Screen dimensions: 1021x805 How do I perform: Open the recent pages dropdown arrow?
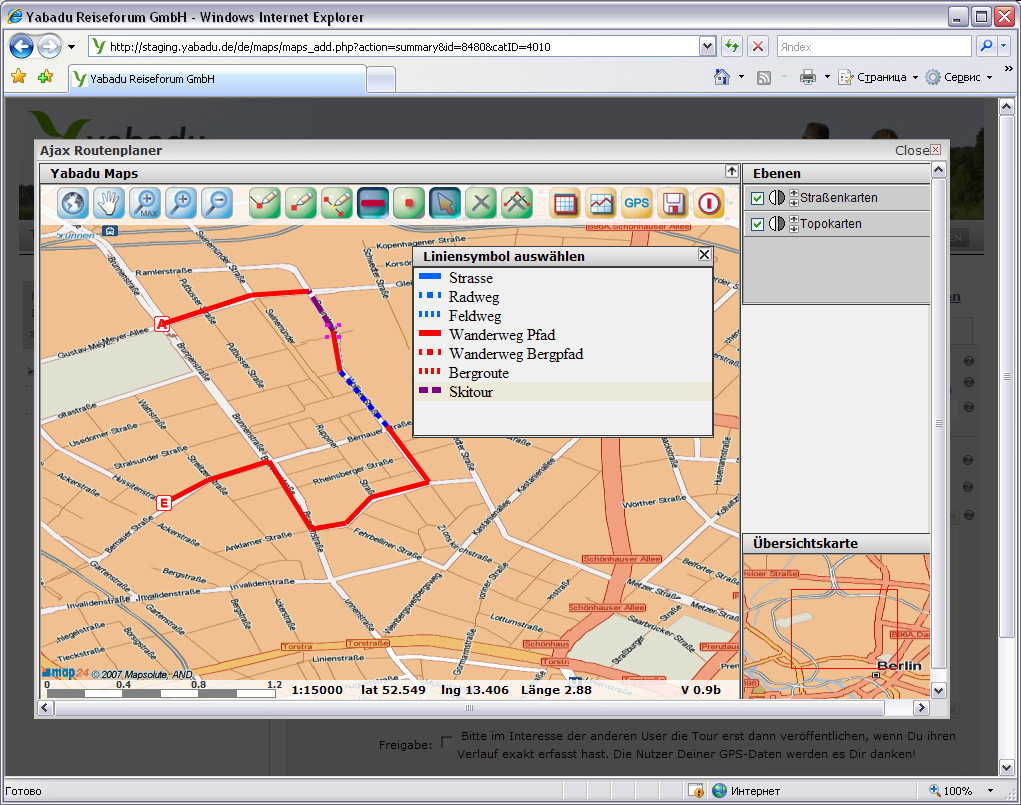point(72,47)
